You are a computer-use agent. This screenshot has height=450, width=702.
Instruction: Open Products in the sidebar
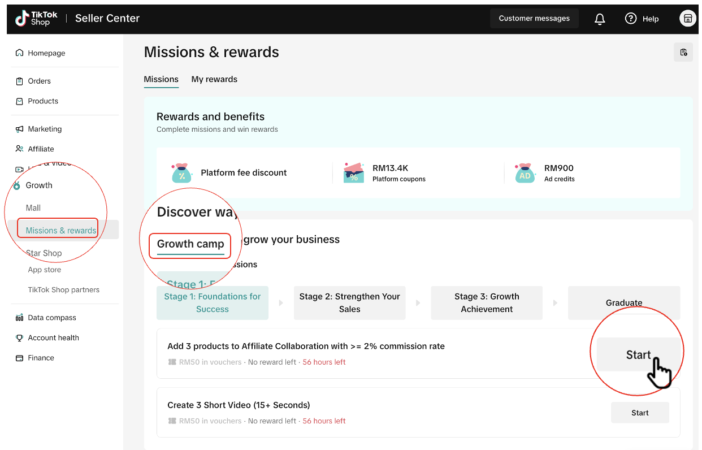(x=42, y=101)
